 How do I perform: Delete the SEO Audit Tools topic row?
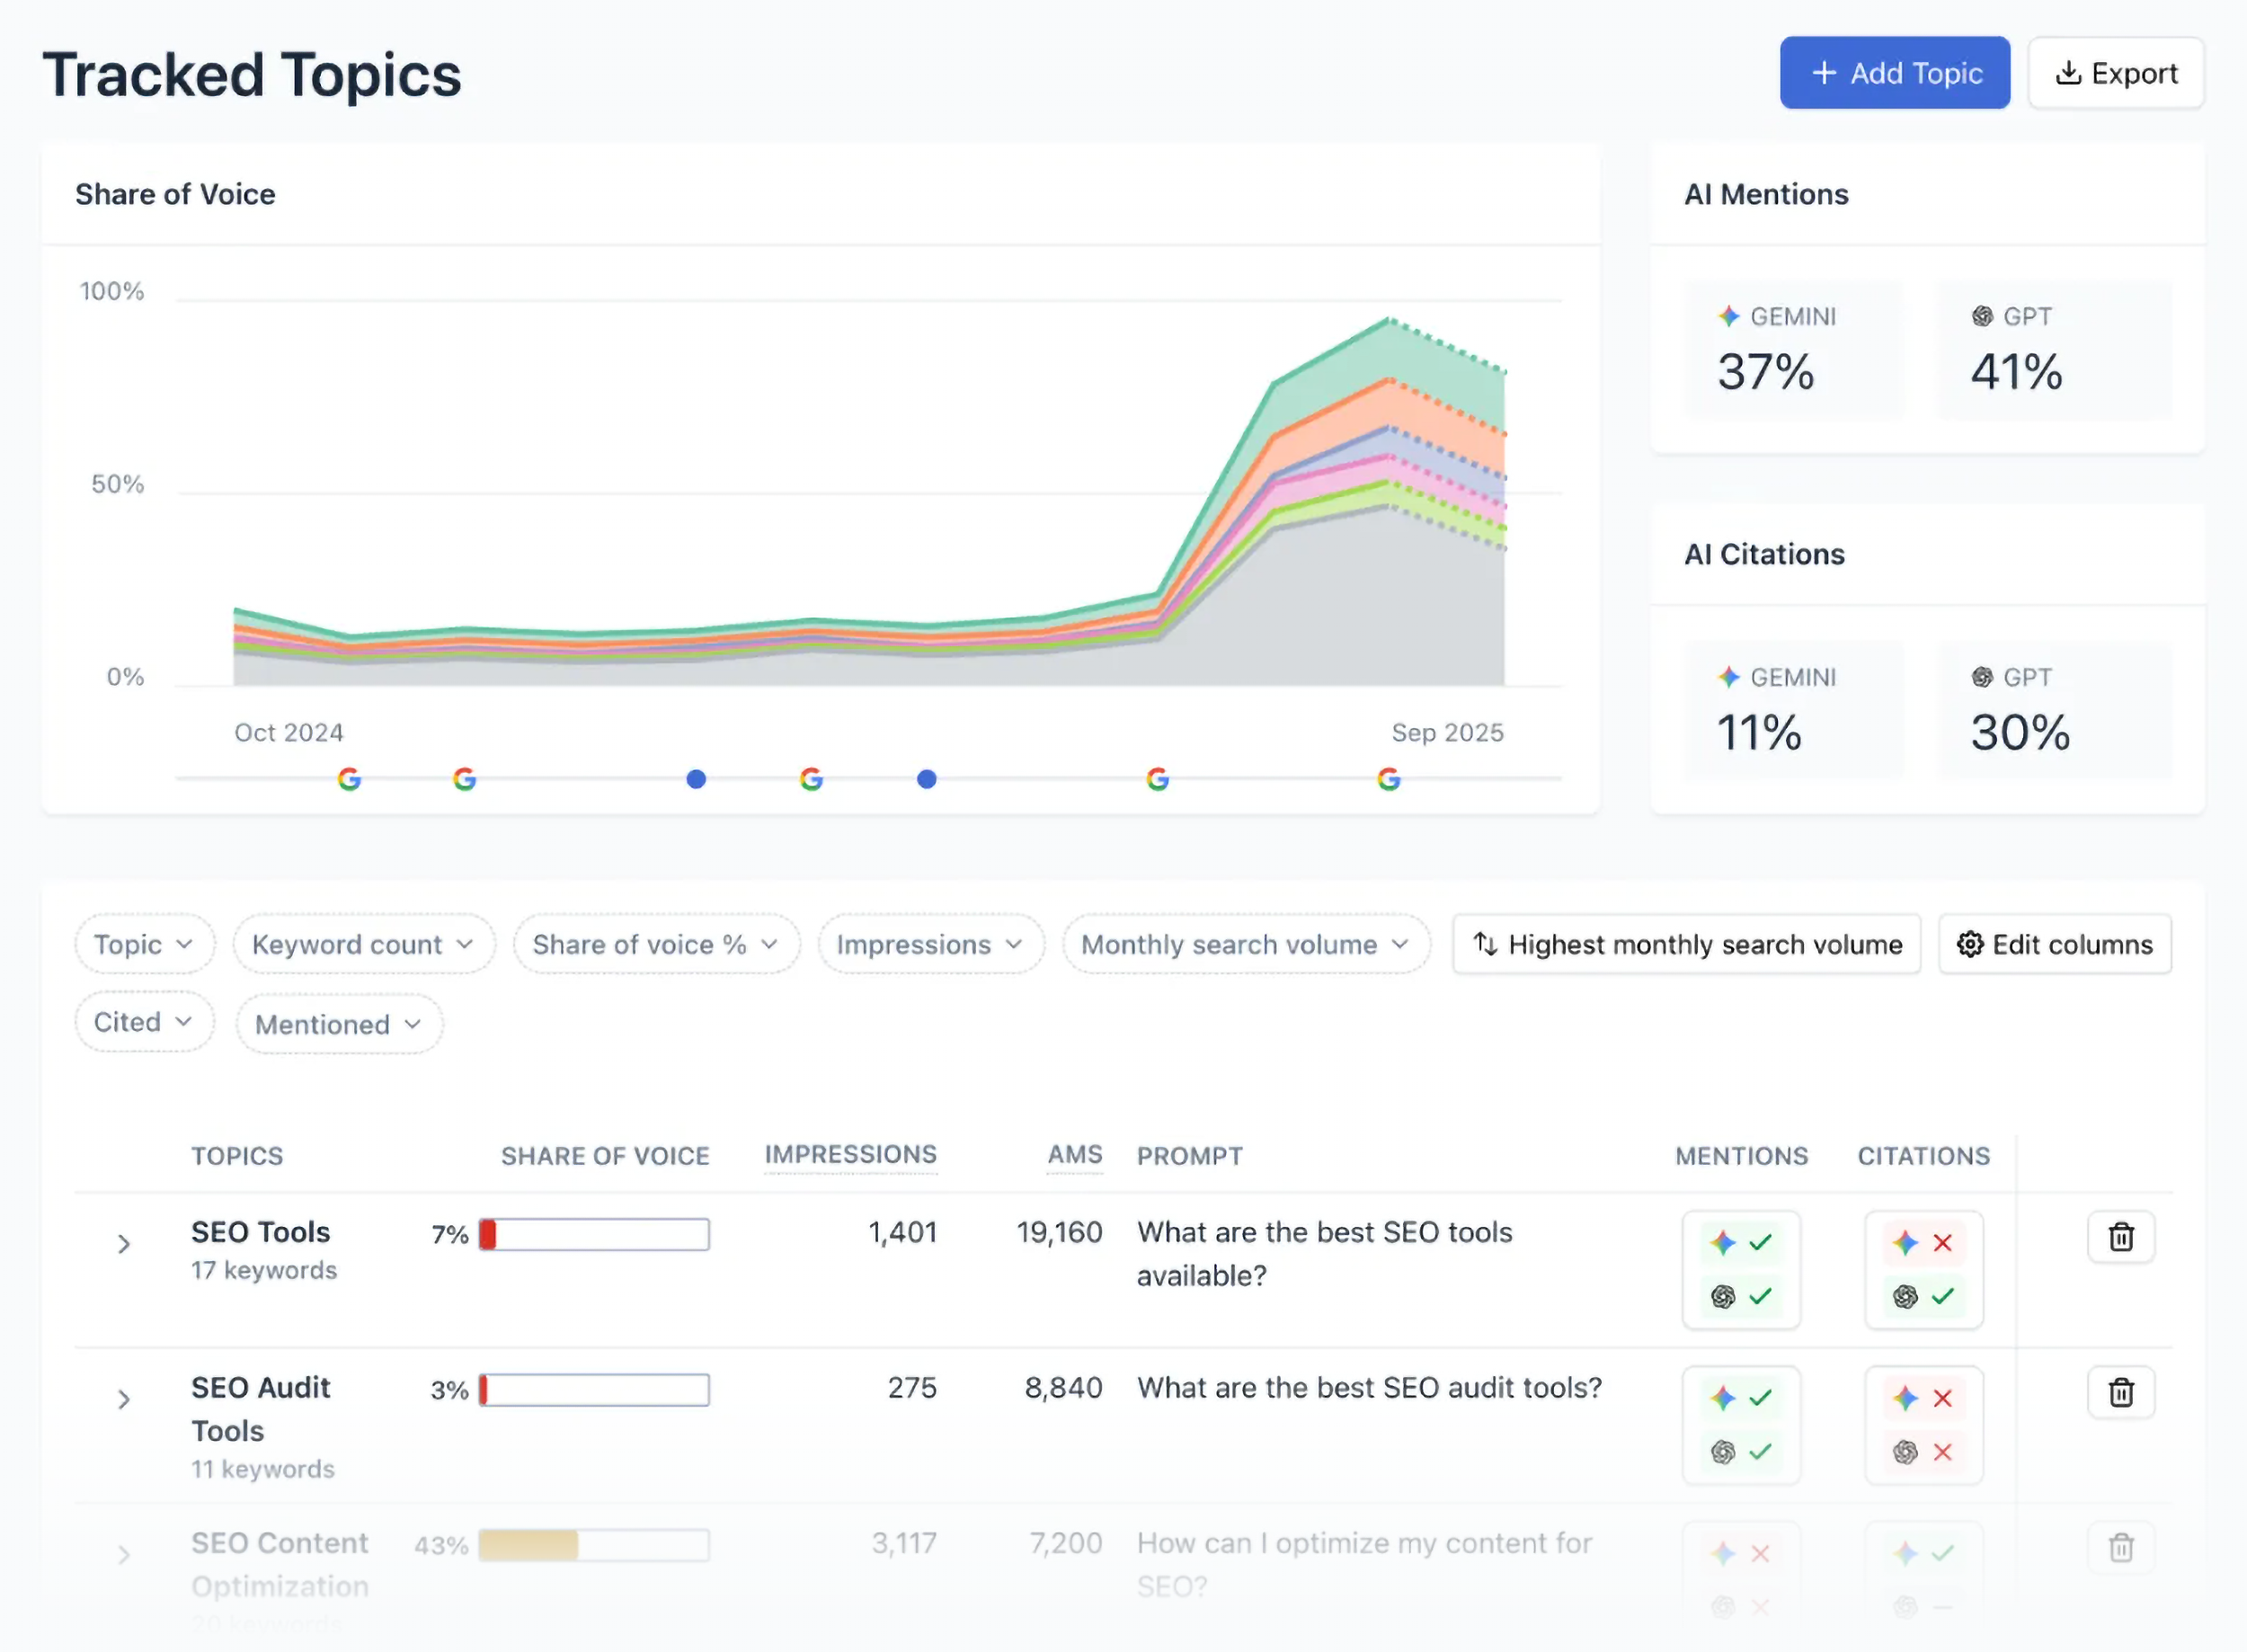coord(2120,1392)
